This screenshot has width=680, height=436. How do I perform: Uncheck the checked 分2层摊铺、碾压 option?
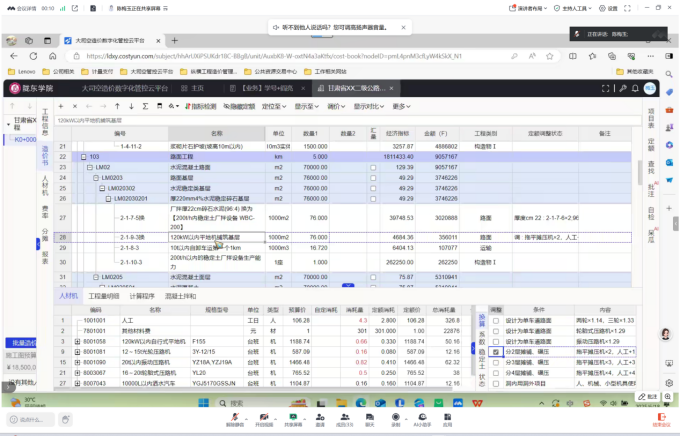click(496, 353)
